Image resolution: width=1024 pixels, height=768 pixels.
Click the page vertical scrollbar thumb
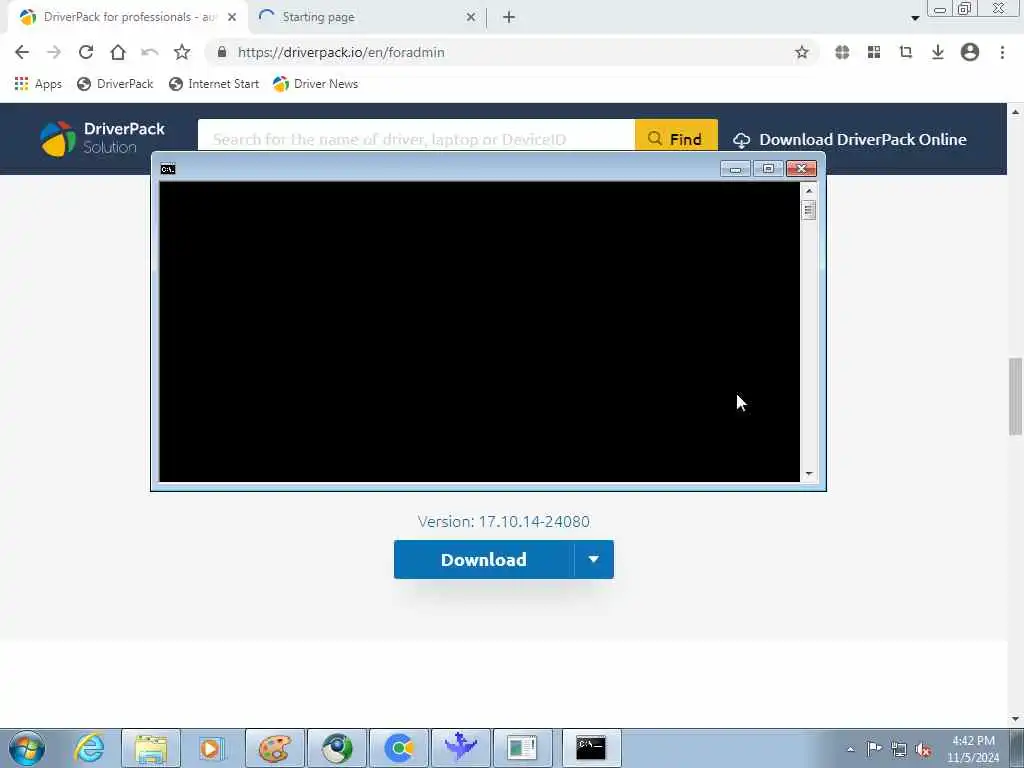pos(1015,396)
